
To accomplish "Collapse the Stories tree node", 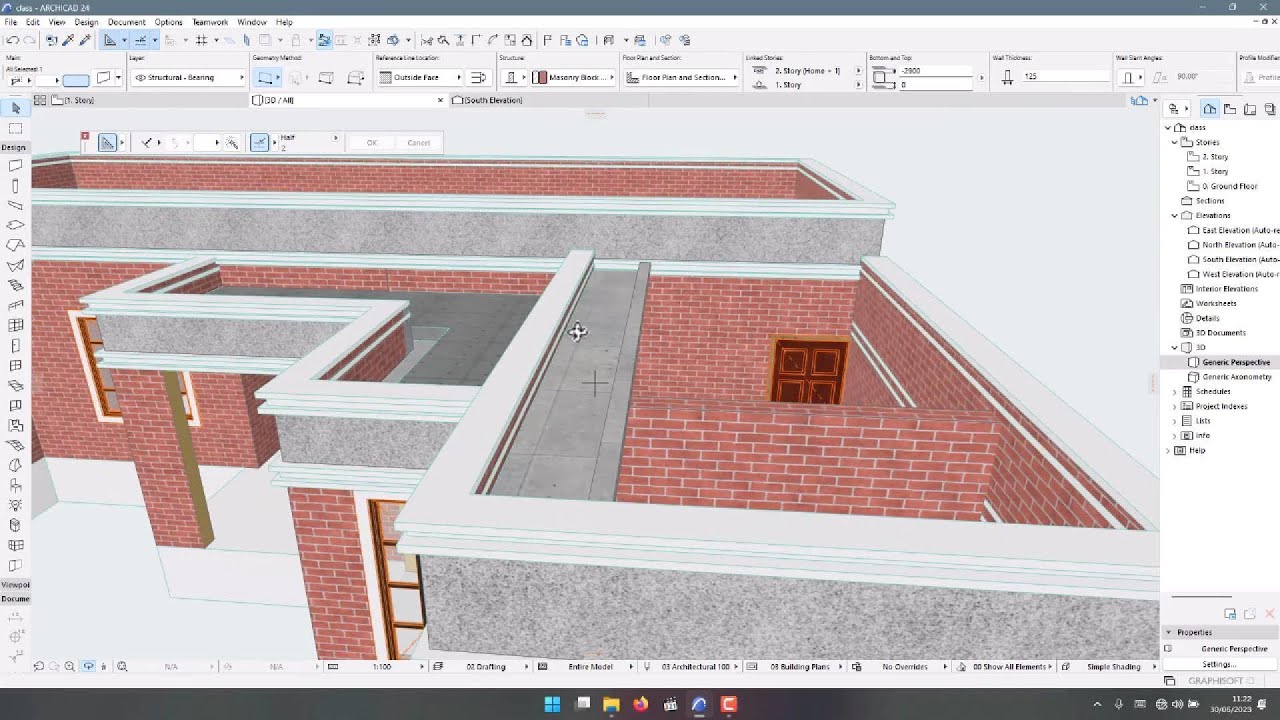I will [x=1175, y=142].
